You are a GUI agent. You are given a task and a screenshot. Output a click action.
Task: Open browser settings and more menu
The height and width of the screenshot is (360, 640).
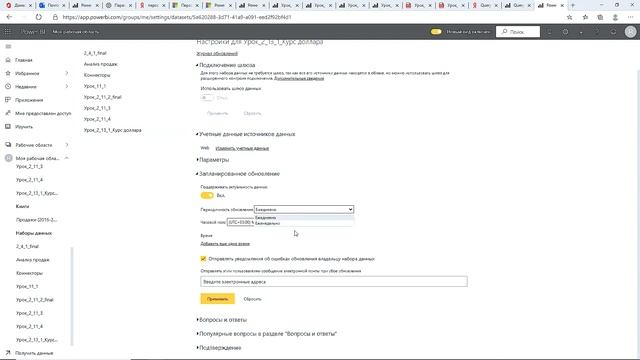click(630, 17)
